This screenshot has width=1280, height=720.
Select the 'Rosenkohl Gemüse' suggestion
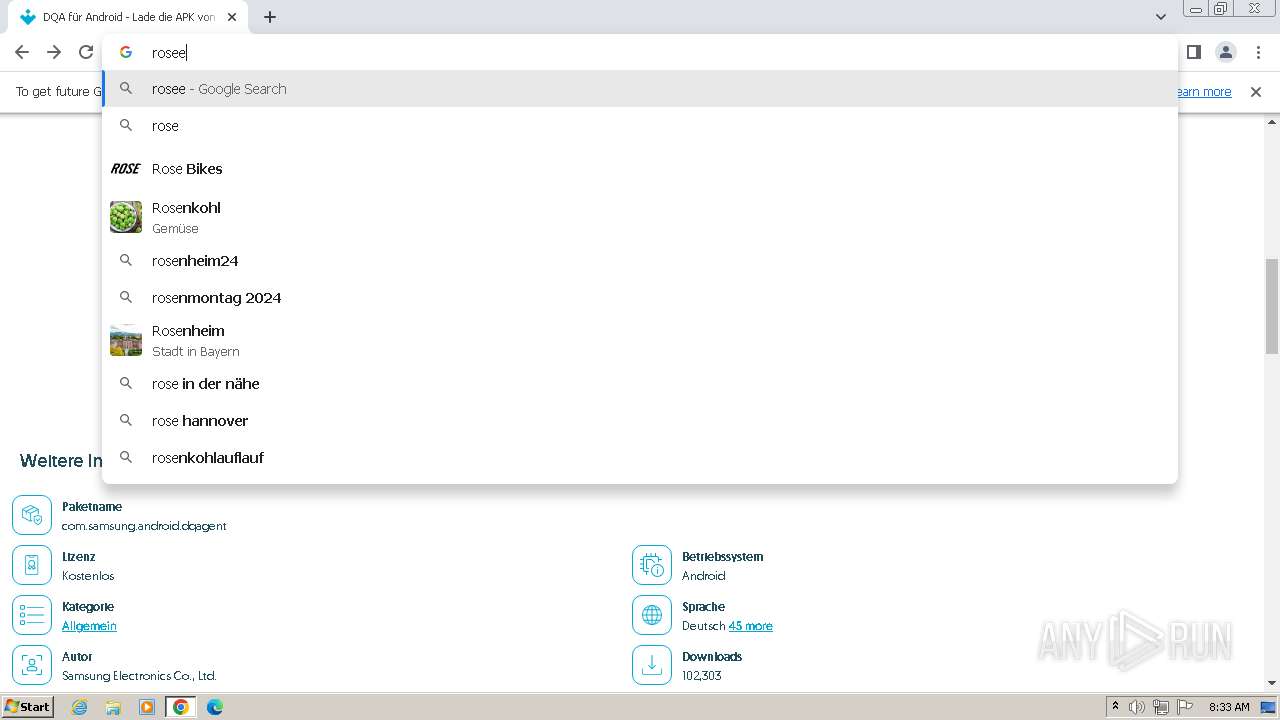coord(640,217)
